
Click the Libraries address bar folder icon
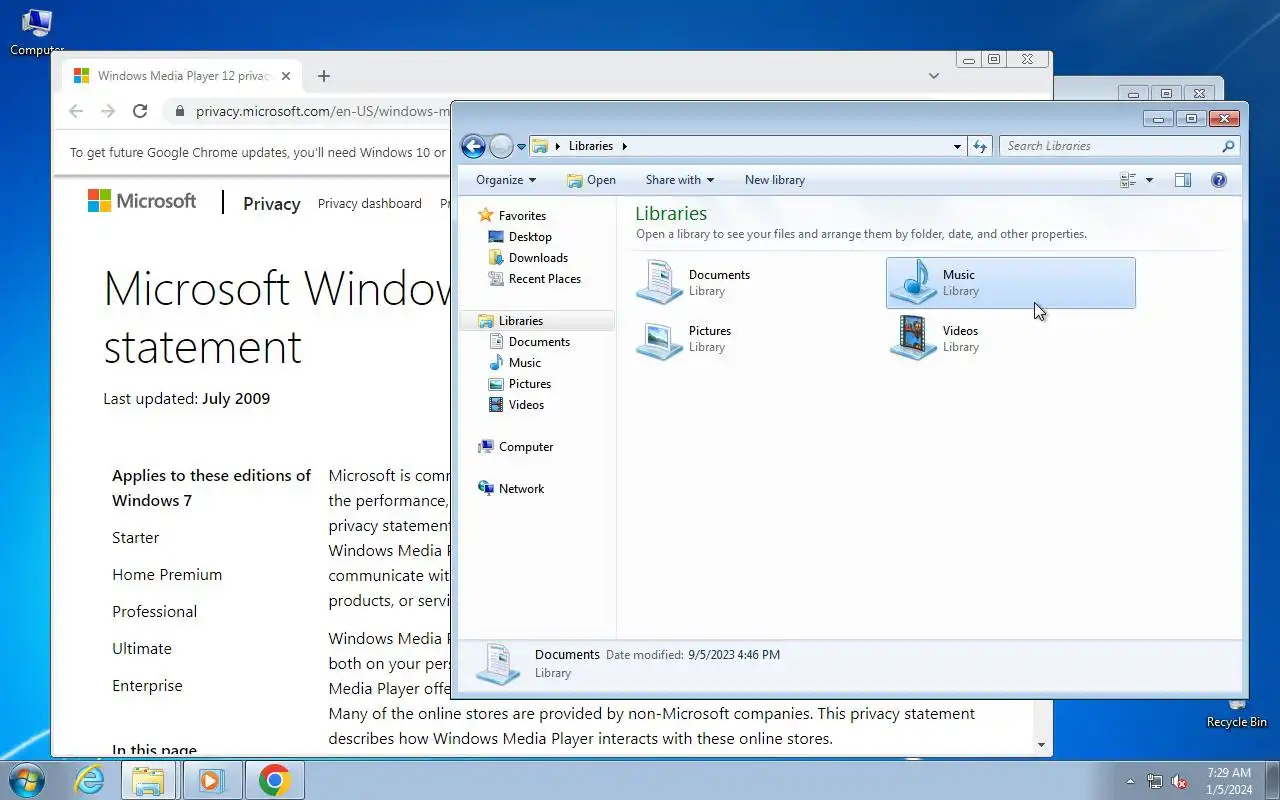(540, 146)
